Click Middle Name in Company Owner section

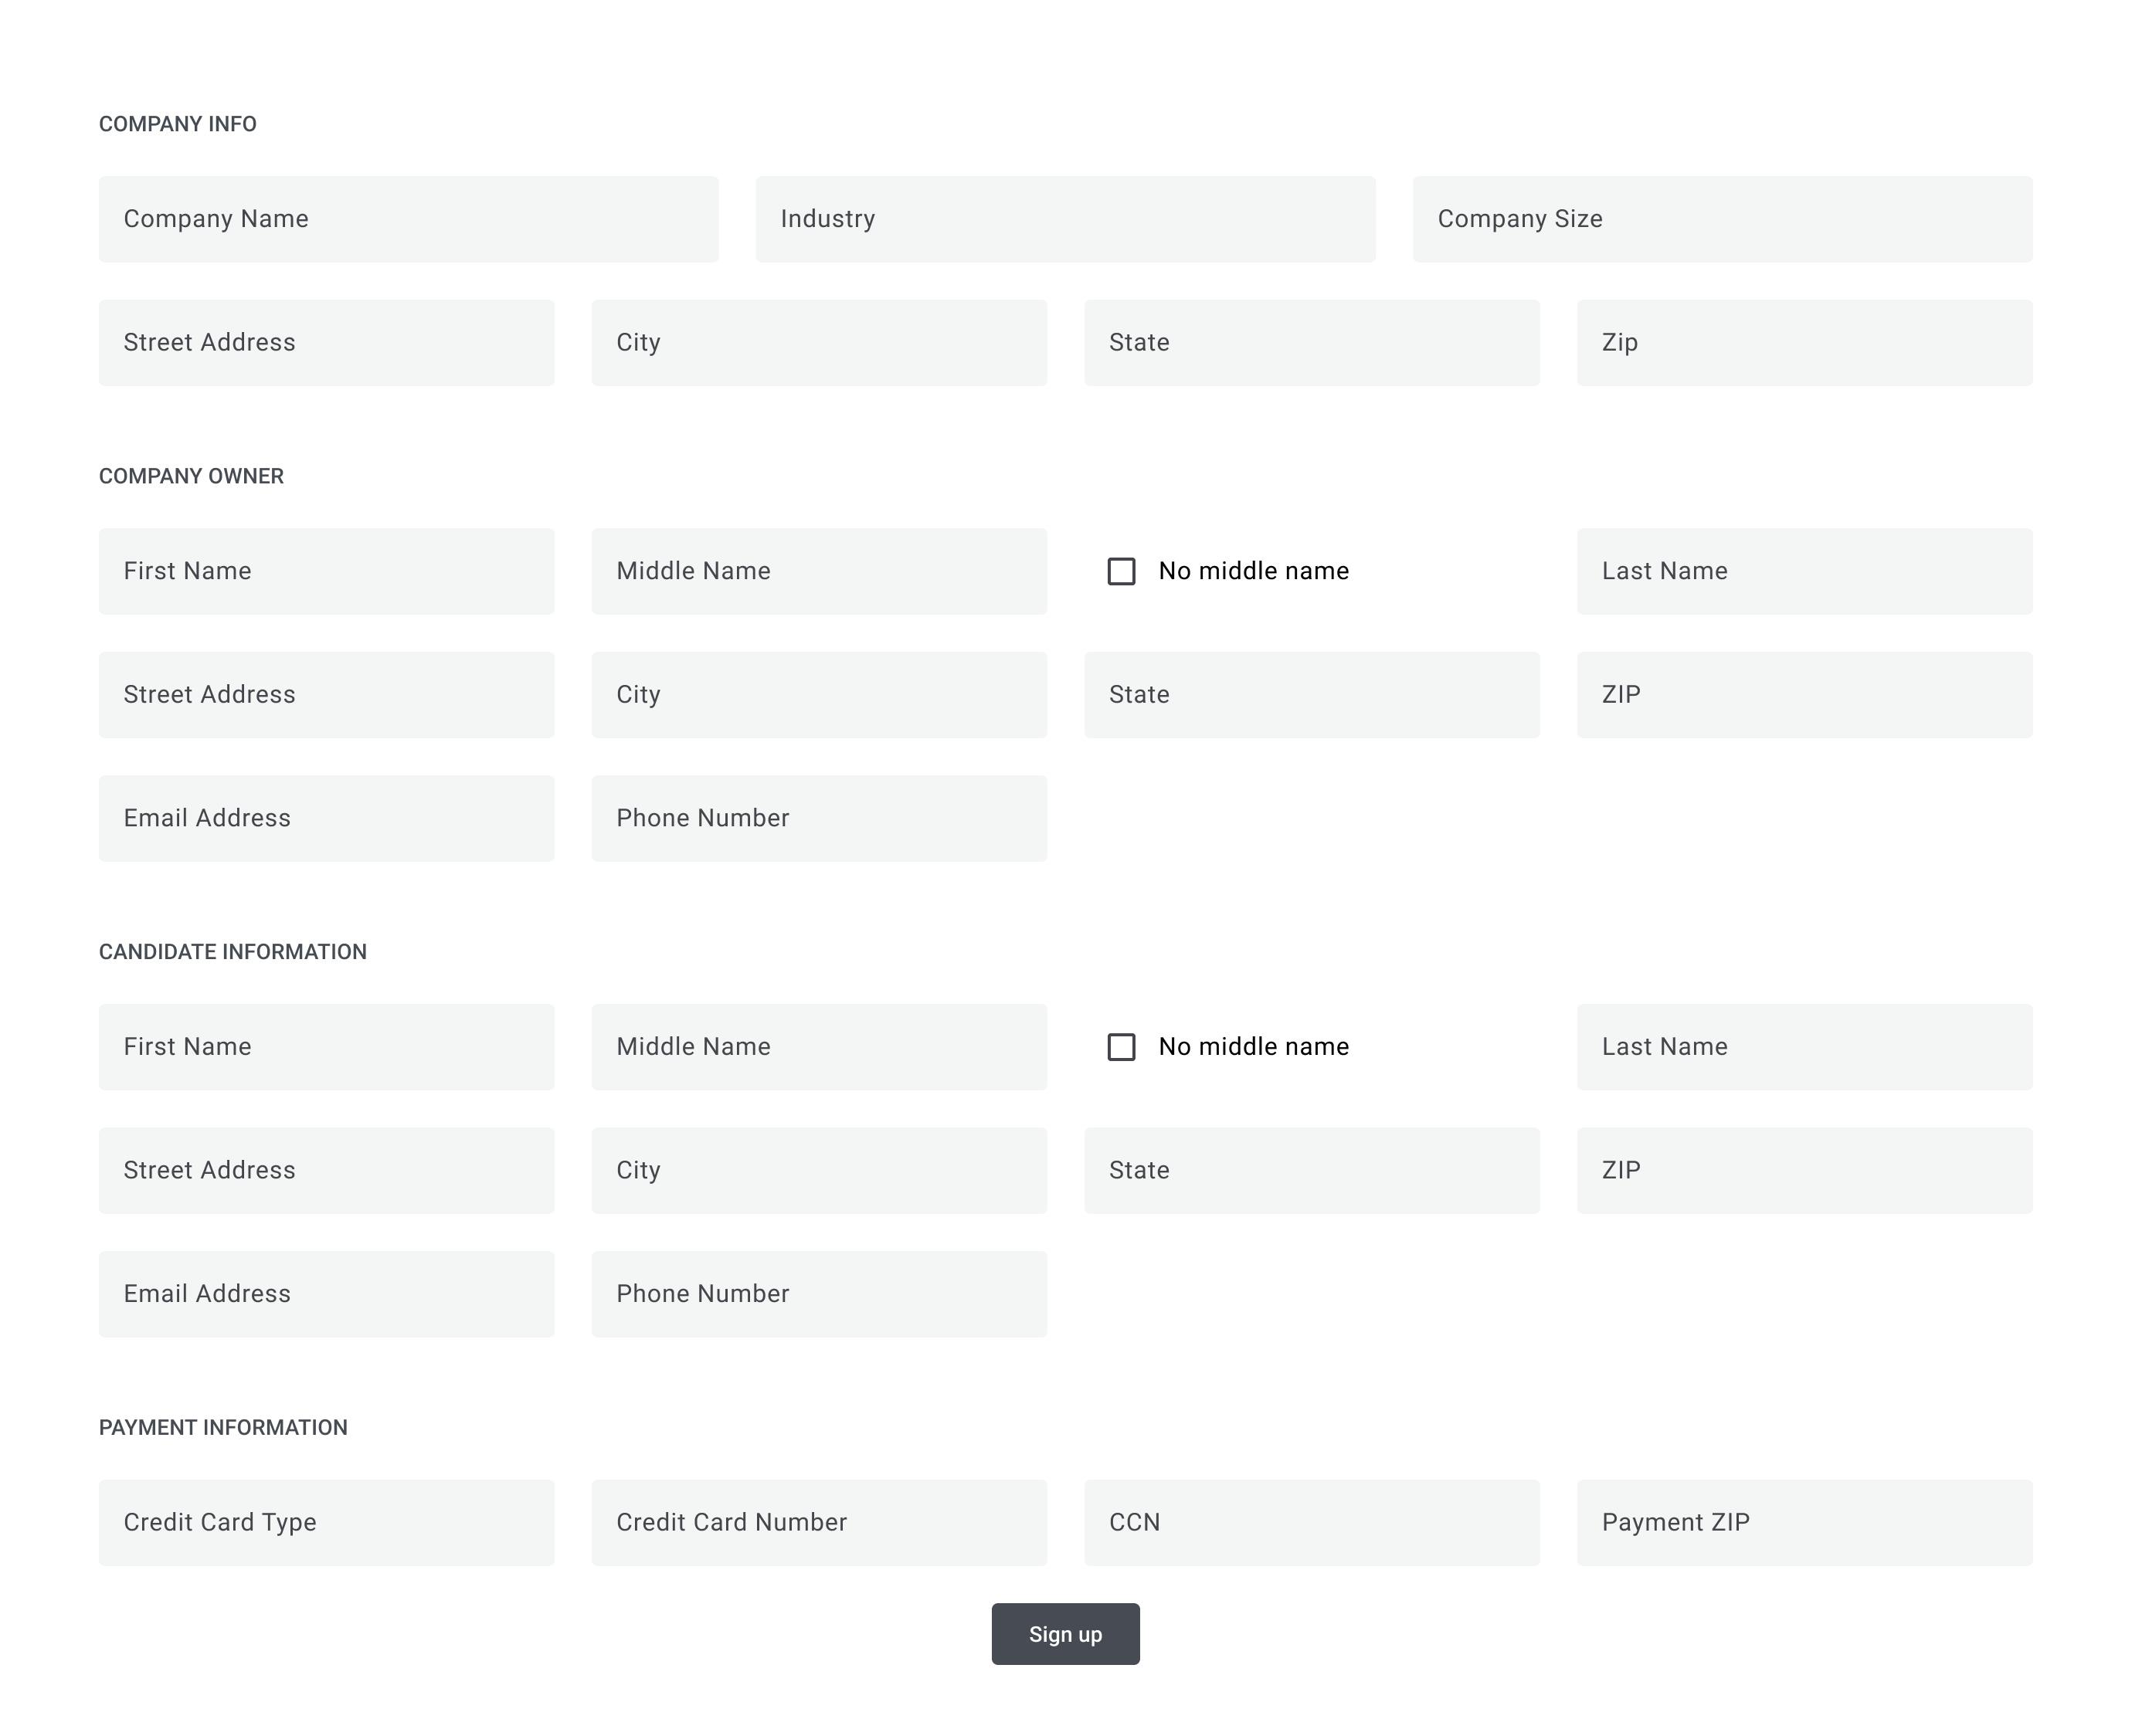[x=819, y=571]
